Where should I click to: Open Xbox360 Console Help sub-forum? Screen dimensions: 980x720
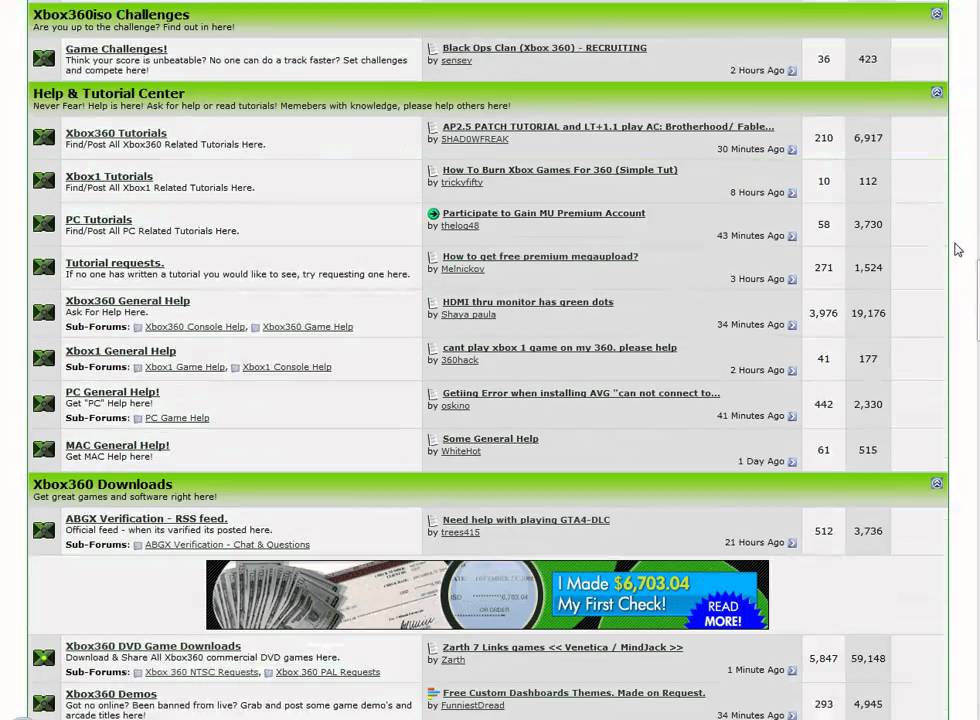click(x=195, y=327)
